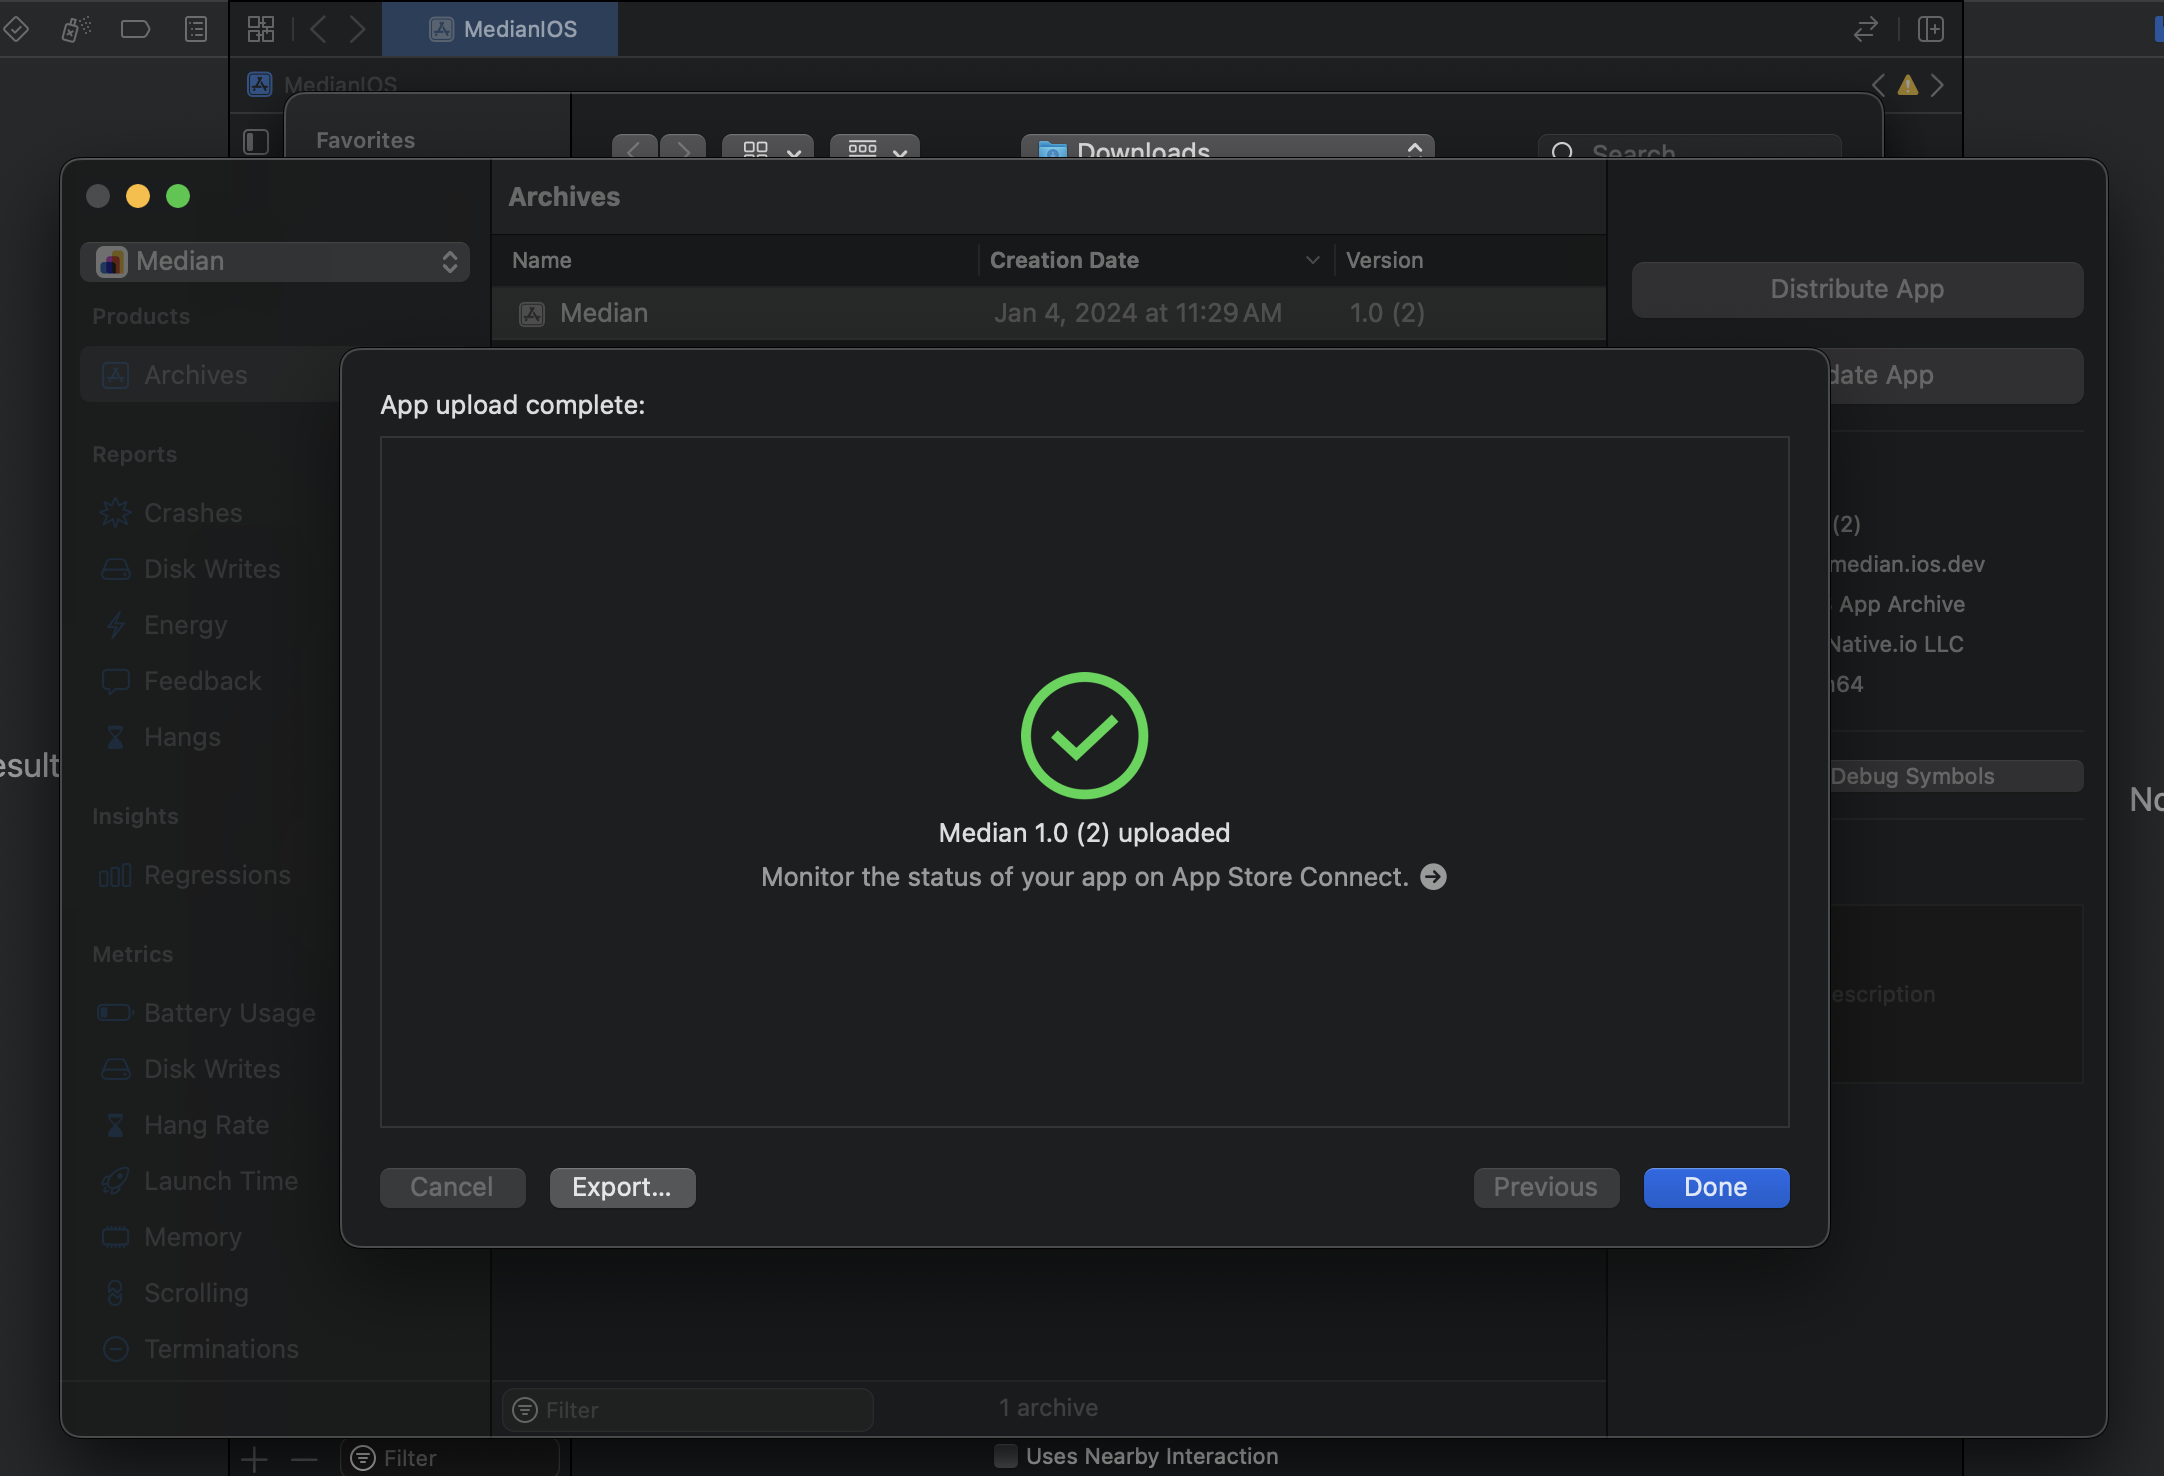Select Regressions under Insights
Image resolution: width=2164 pixels, height=1476 pixels.
tap(217, 875)
